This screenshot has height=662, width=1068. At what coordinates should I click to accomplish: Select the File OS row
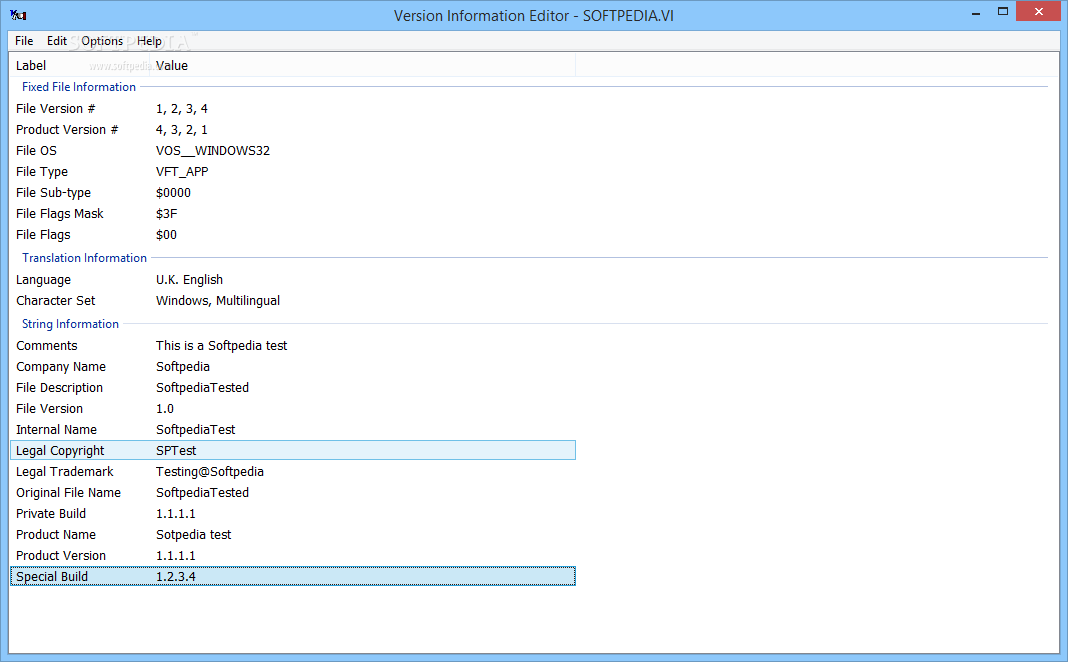pyautogui.click(x=293, y=151)
